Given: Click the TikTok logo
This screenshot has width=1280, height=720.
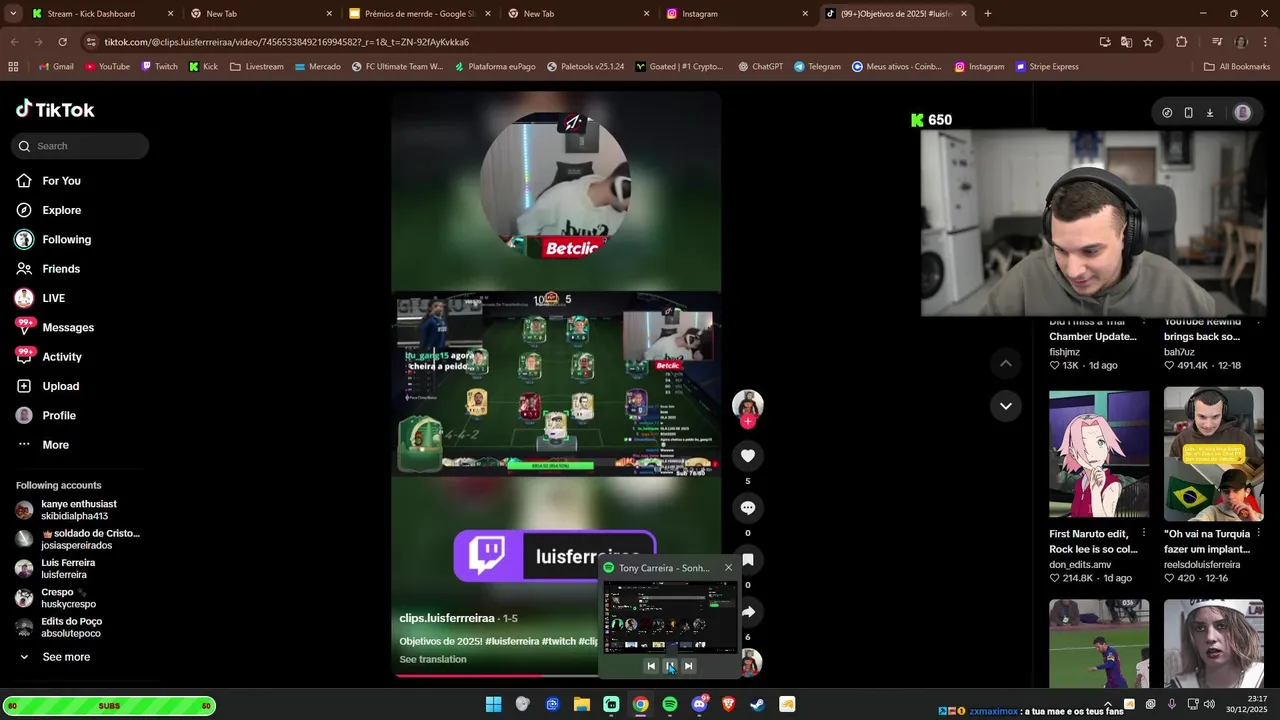Looking at the screenshot, I should click(55, 109).
